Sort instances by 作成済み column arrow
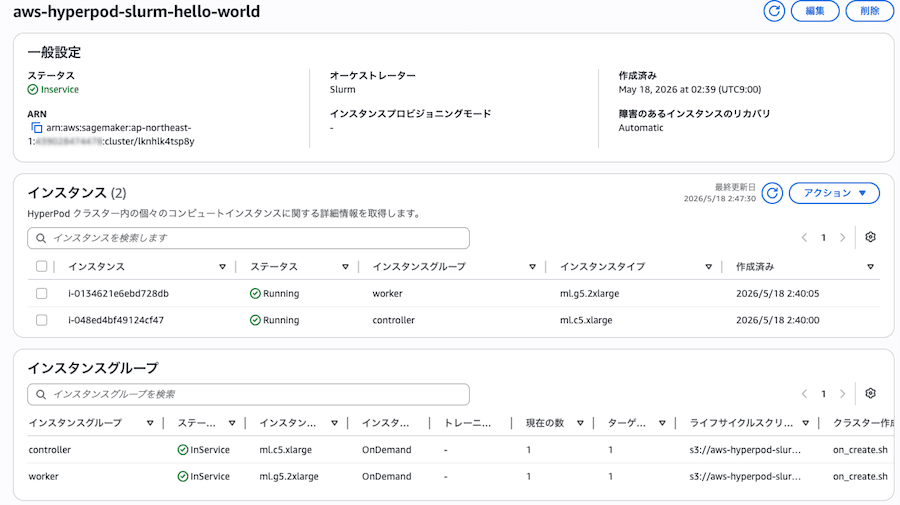Viewport: 900px width, 505px height. pos(870,267)
